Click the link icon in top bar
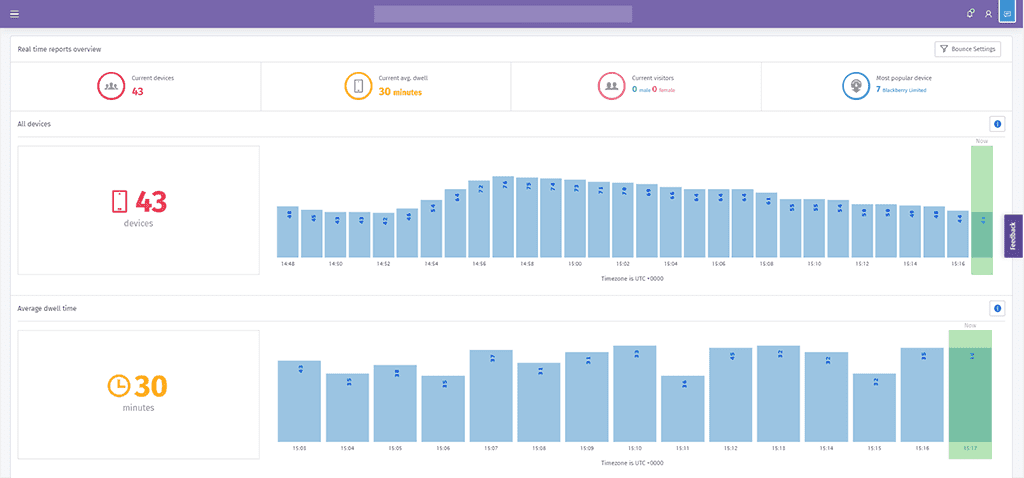This screenshot has height=478, width=1024. pyautogui.click(x=970, y=13)
